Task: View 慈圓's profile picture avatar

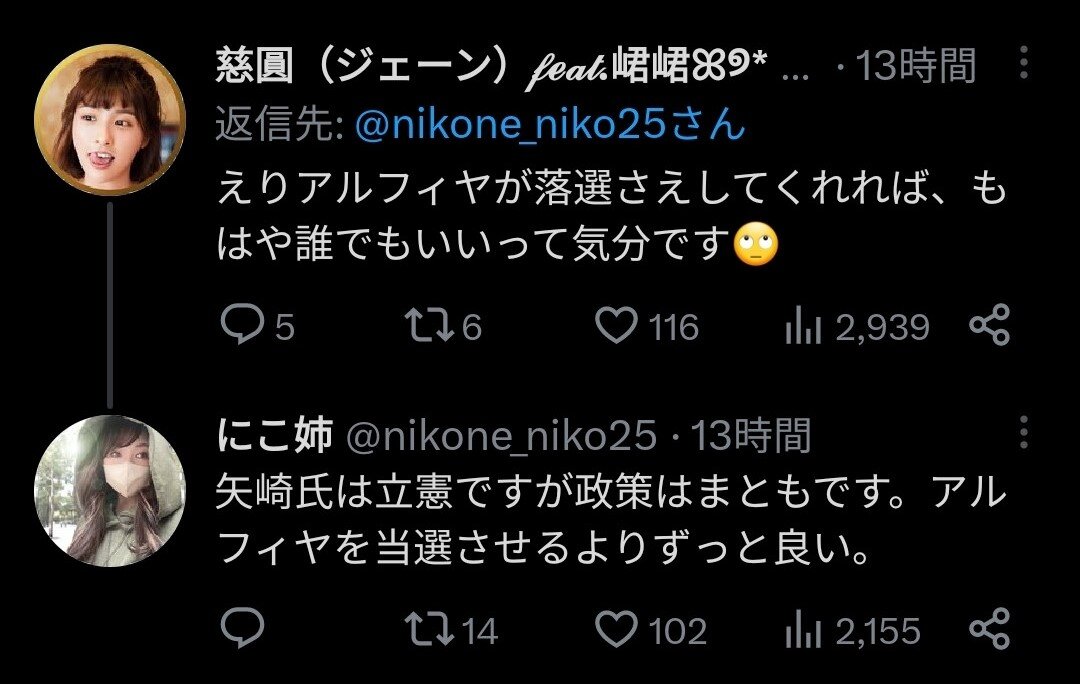Action: click(110, 120)
